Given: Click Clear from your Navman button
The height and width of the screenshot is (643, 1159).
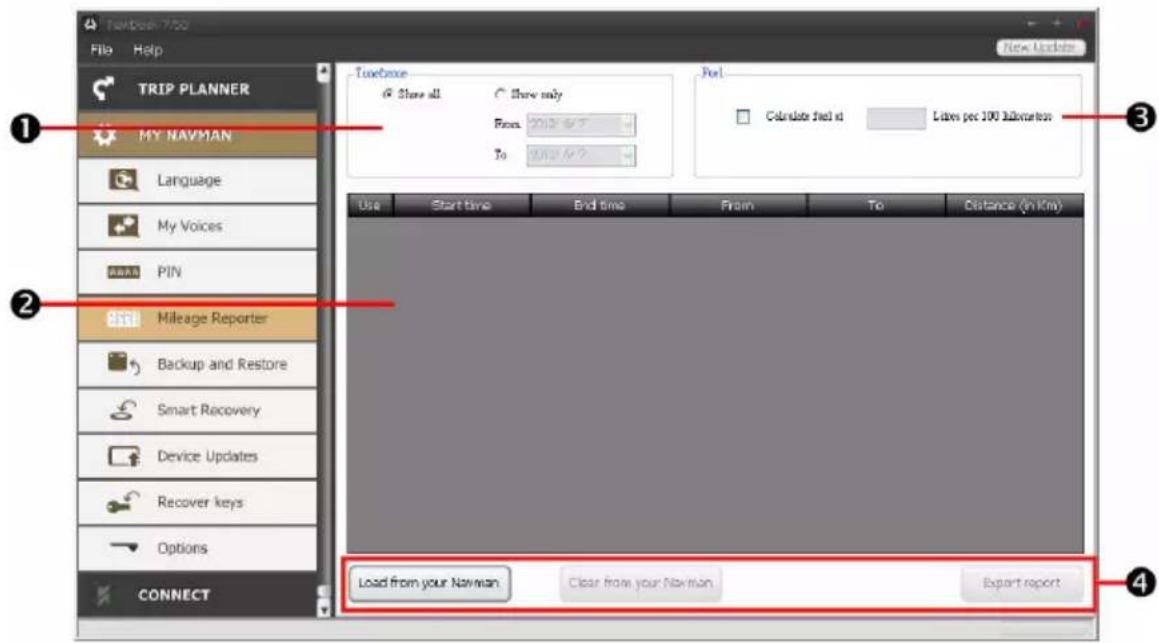Looking at the screenshot, I should (x=640, y=583).
